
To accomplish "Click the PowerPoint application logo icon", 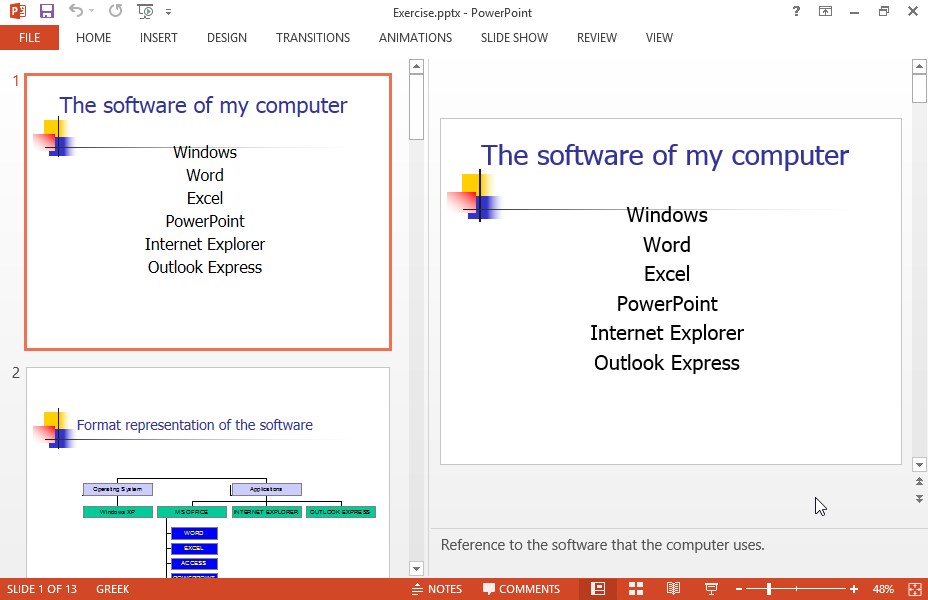I will 18,11.
